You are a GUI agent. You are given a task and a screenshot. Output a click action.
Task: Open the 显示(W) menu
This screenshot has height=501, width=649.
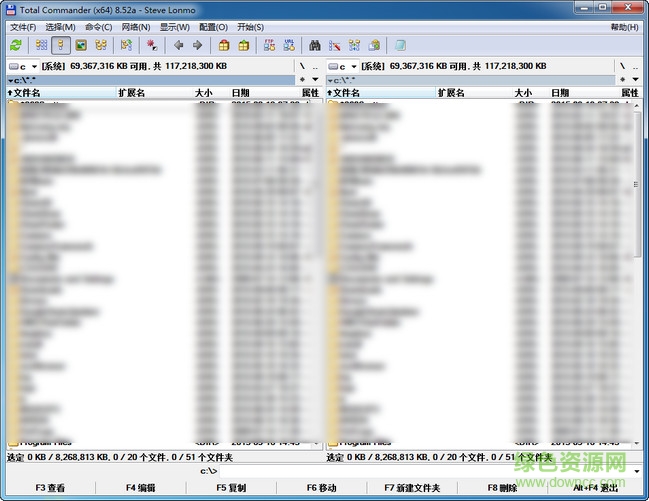coord(175,27)
